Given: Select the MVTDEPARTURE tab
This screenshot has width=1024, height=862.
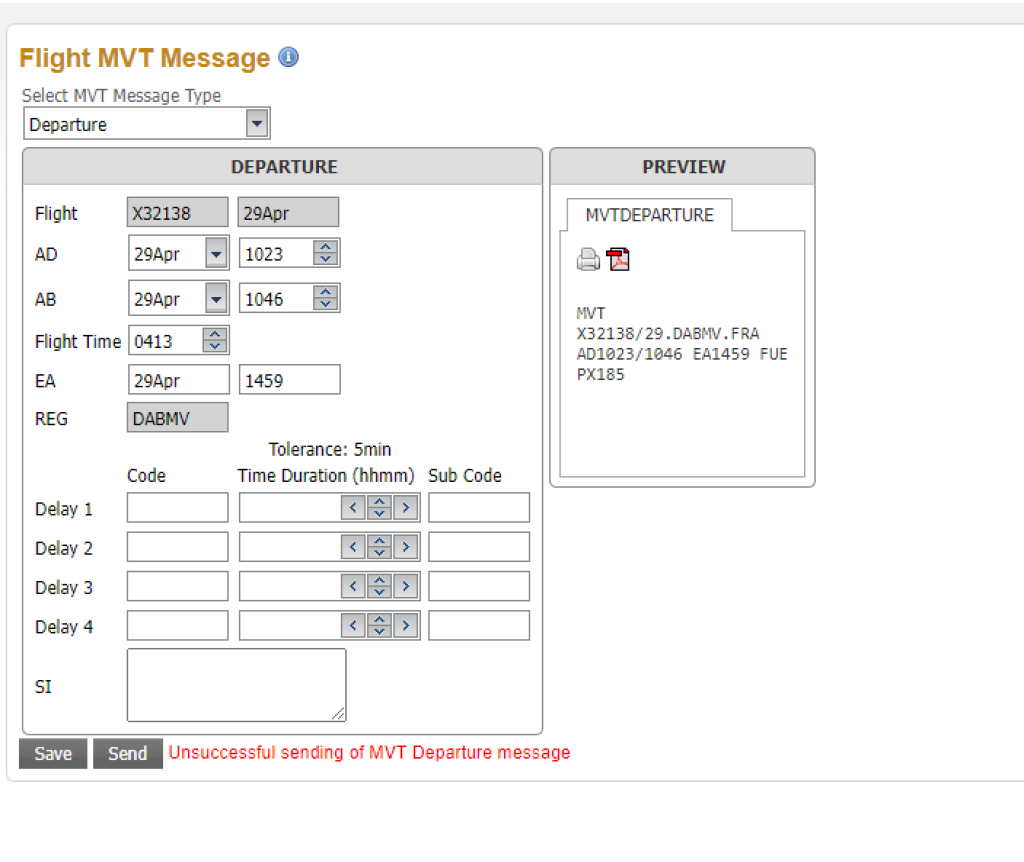Looking at the screenshot, I should 649,215.
